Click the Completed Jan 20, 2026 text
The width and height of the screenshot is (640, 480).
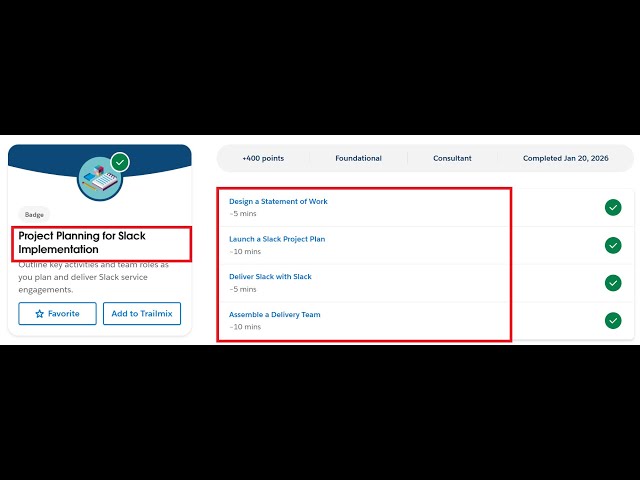(566, 158)
